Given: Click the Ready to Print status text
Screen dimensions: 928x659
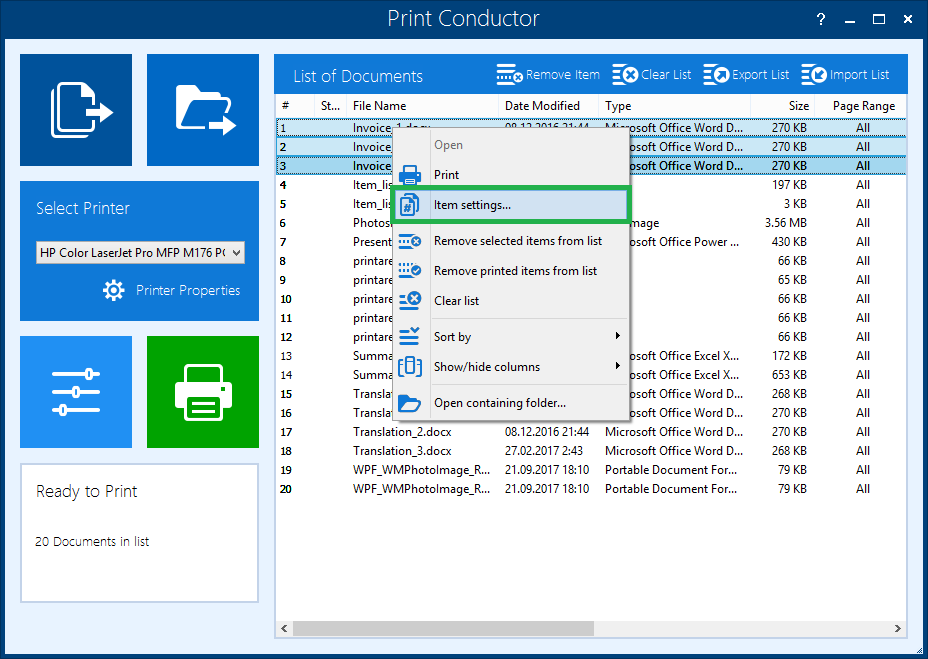Looking at the screenshot, I should tap(86, 491).
